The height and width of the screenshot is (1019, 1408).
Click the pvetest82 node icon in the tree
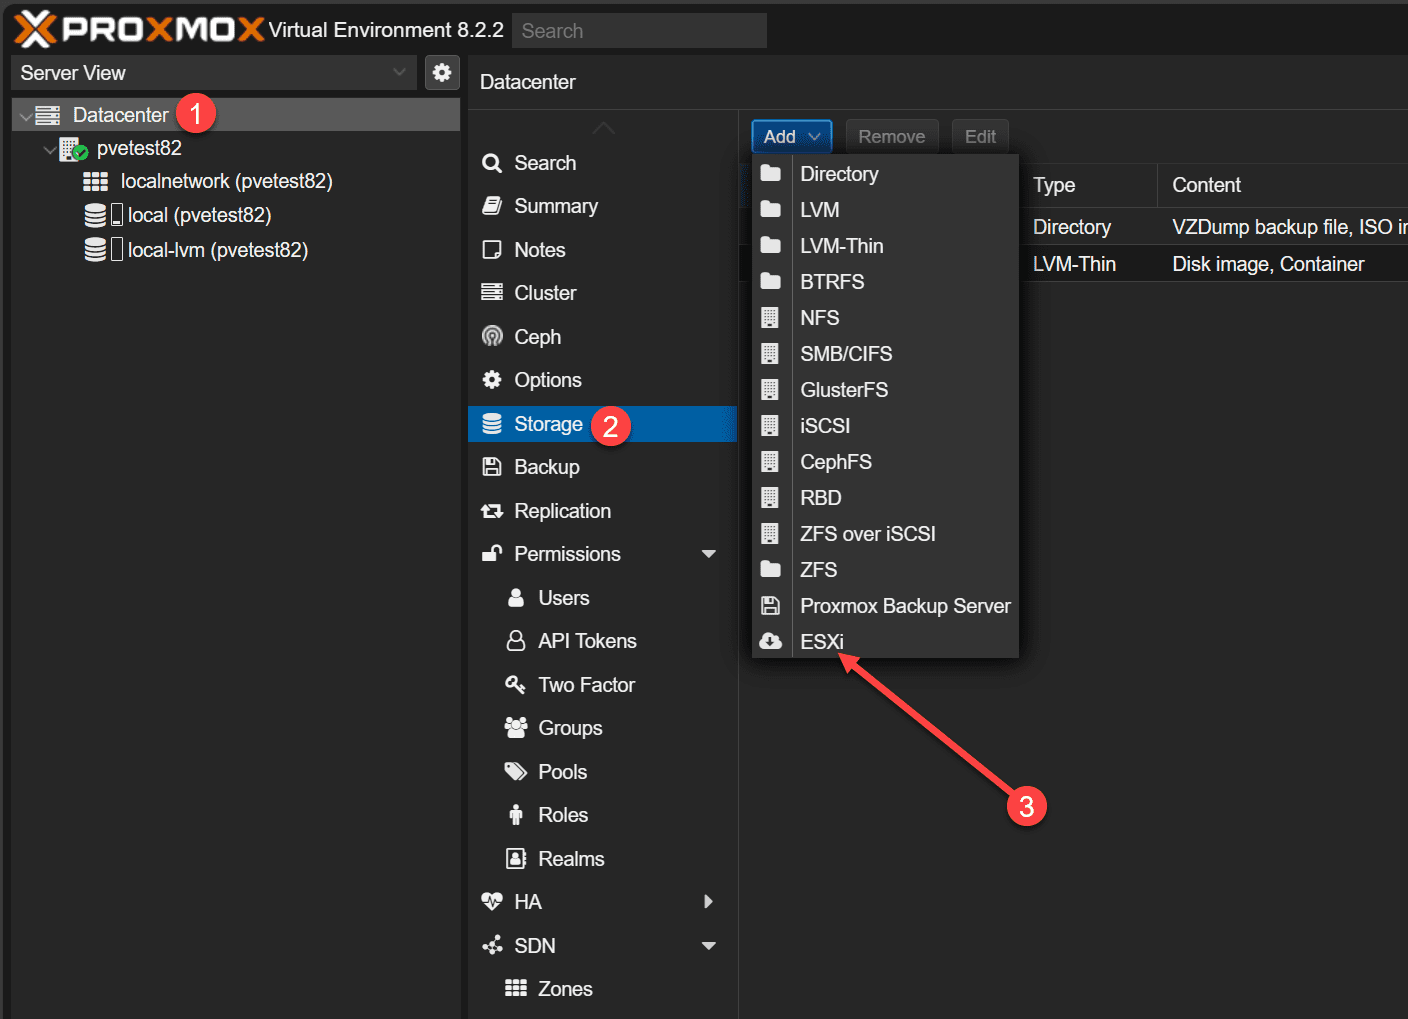coord(73,149)
